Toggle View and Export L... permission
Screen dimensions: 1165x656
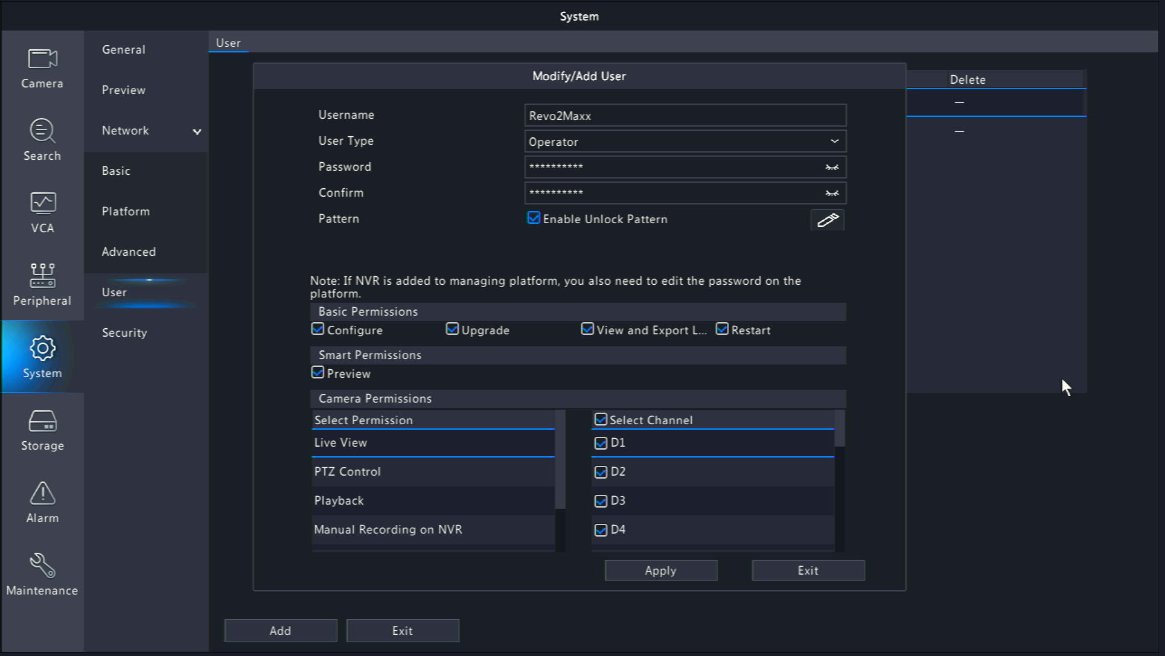(x=588, y=329)
